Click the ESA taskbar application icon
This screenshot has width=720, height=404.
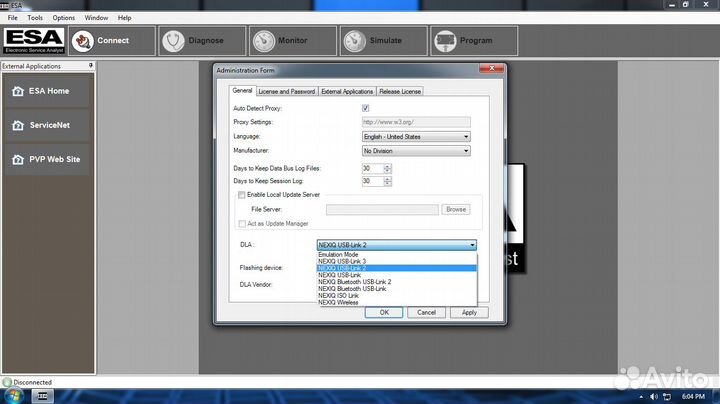coord(42,396)
